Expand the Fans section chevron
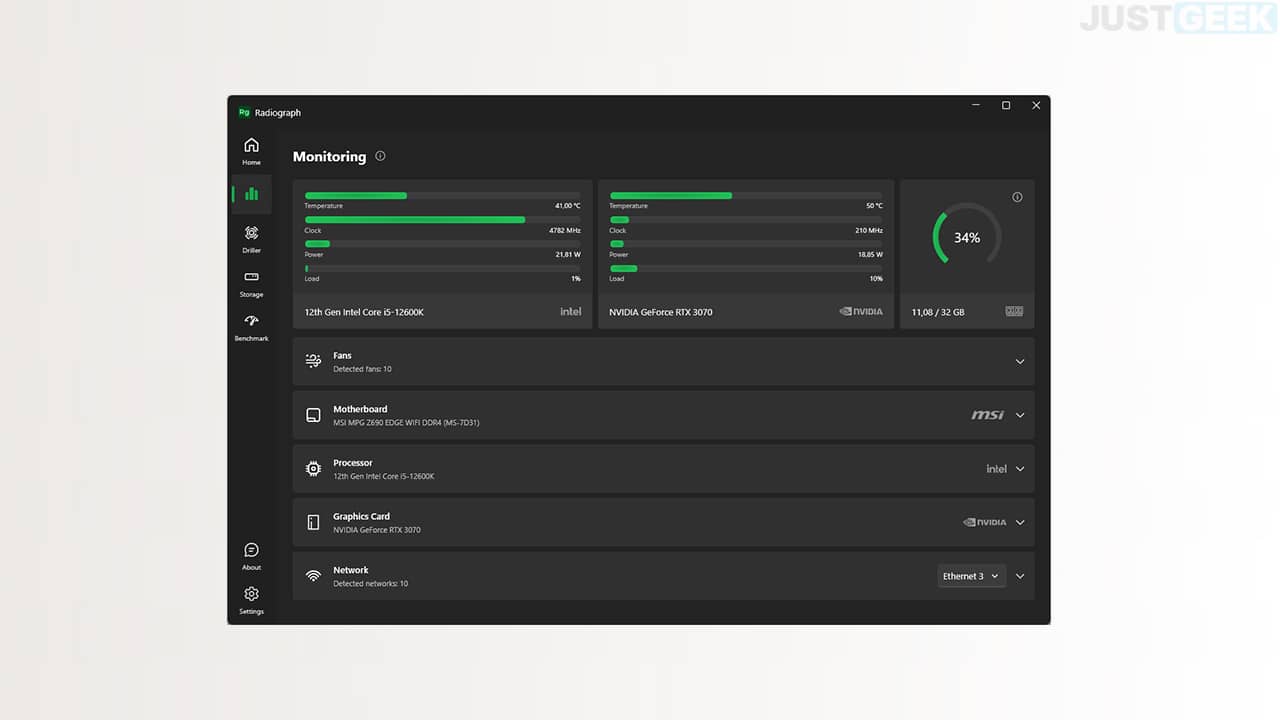1280x720 pixels. pyautogui.click(x=1020, y=361)
